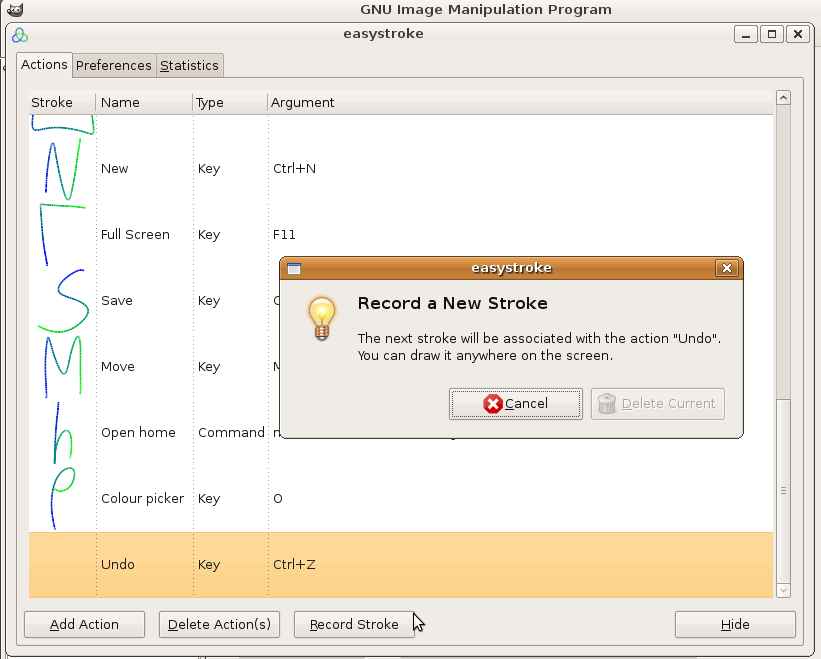Select the New action name
Screen dimensions: 821x659
tap(115, 169)
